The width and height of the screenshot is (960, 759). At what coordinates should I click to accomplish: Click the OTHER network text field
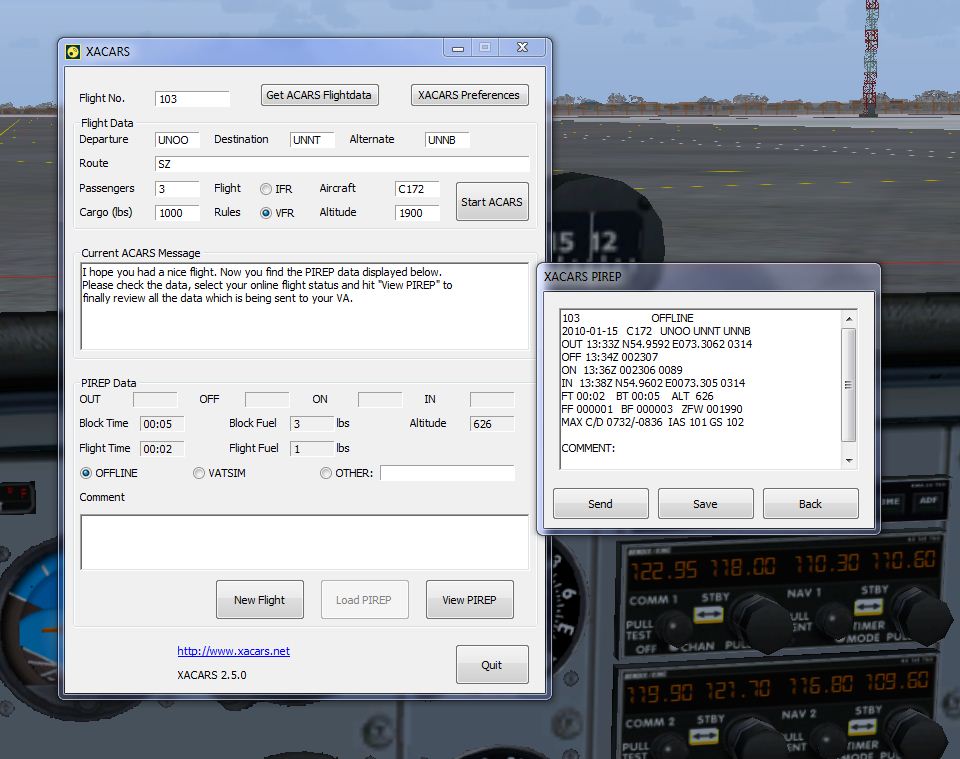click(448, 473)
